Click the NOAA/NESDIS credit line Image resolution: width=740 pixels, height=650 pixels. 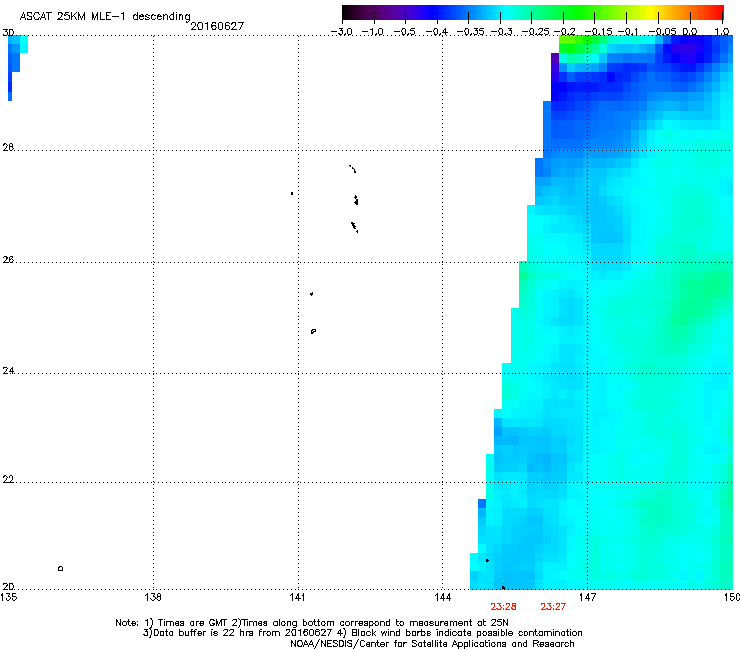tap(432, 644)
